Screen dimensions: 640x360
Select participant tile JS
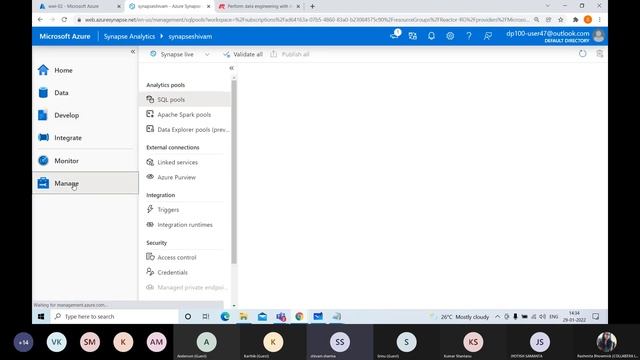tap(540, 342)
